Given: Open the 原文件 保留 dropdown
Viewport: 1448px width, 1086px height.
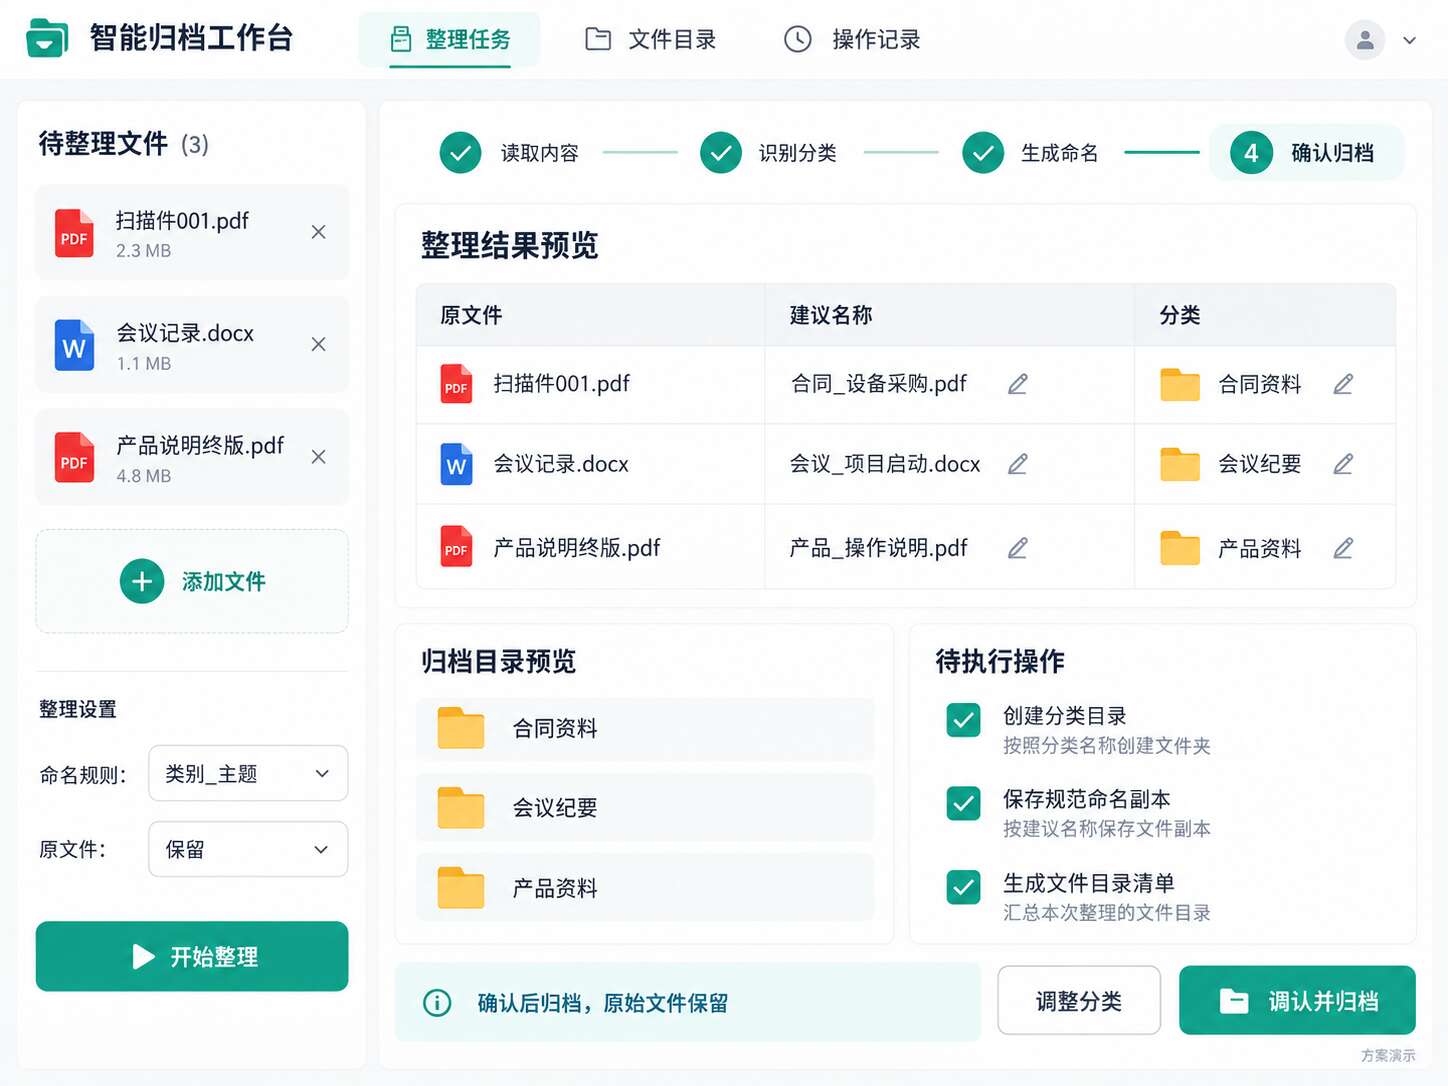Looking at the screenshot, I should [248, 849].
